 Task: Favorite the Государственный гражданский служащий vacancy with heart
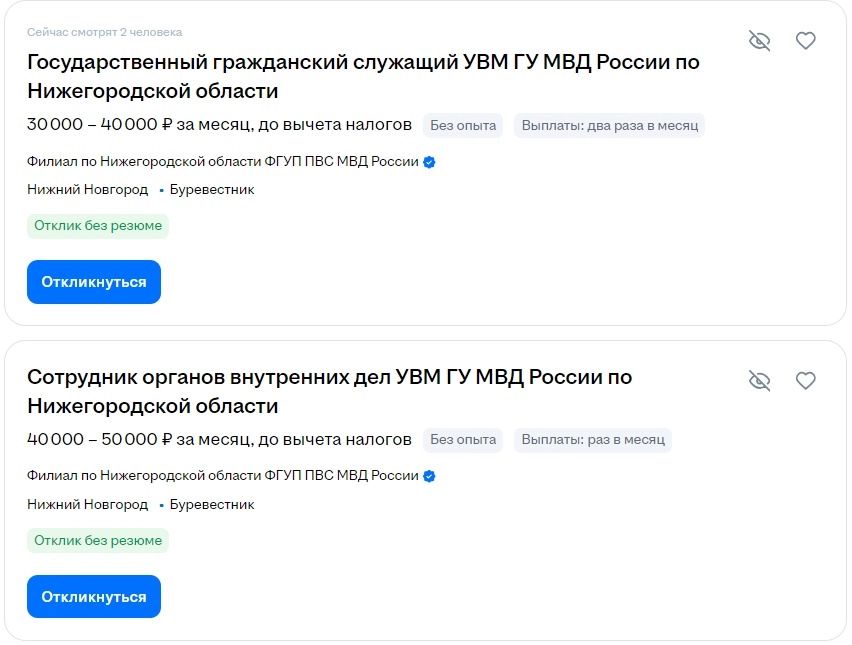tap(806, 41)
